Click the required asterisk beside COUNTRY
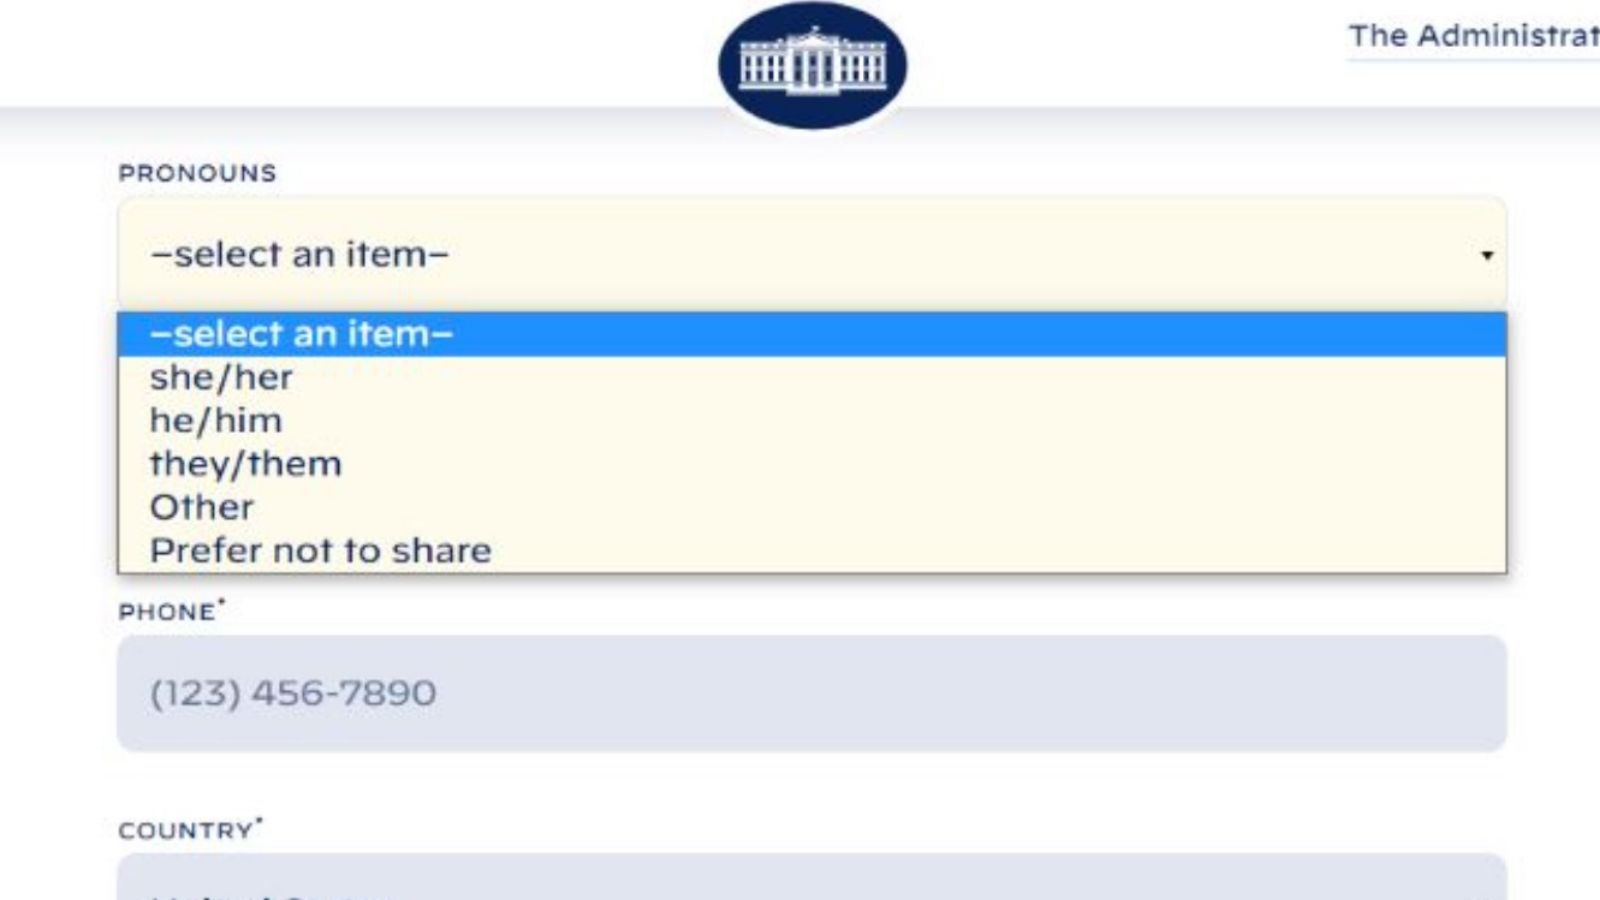 pos(259,822)
